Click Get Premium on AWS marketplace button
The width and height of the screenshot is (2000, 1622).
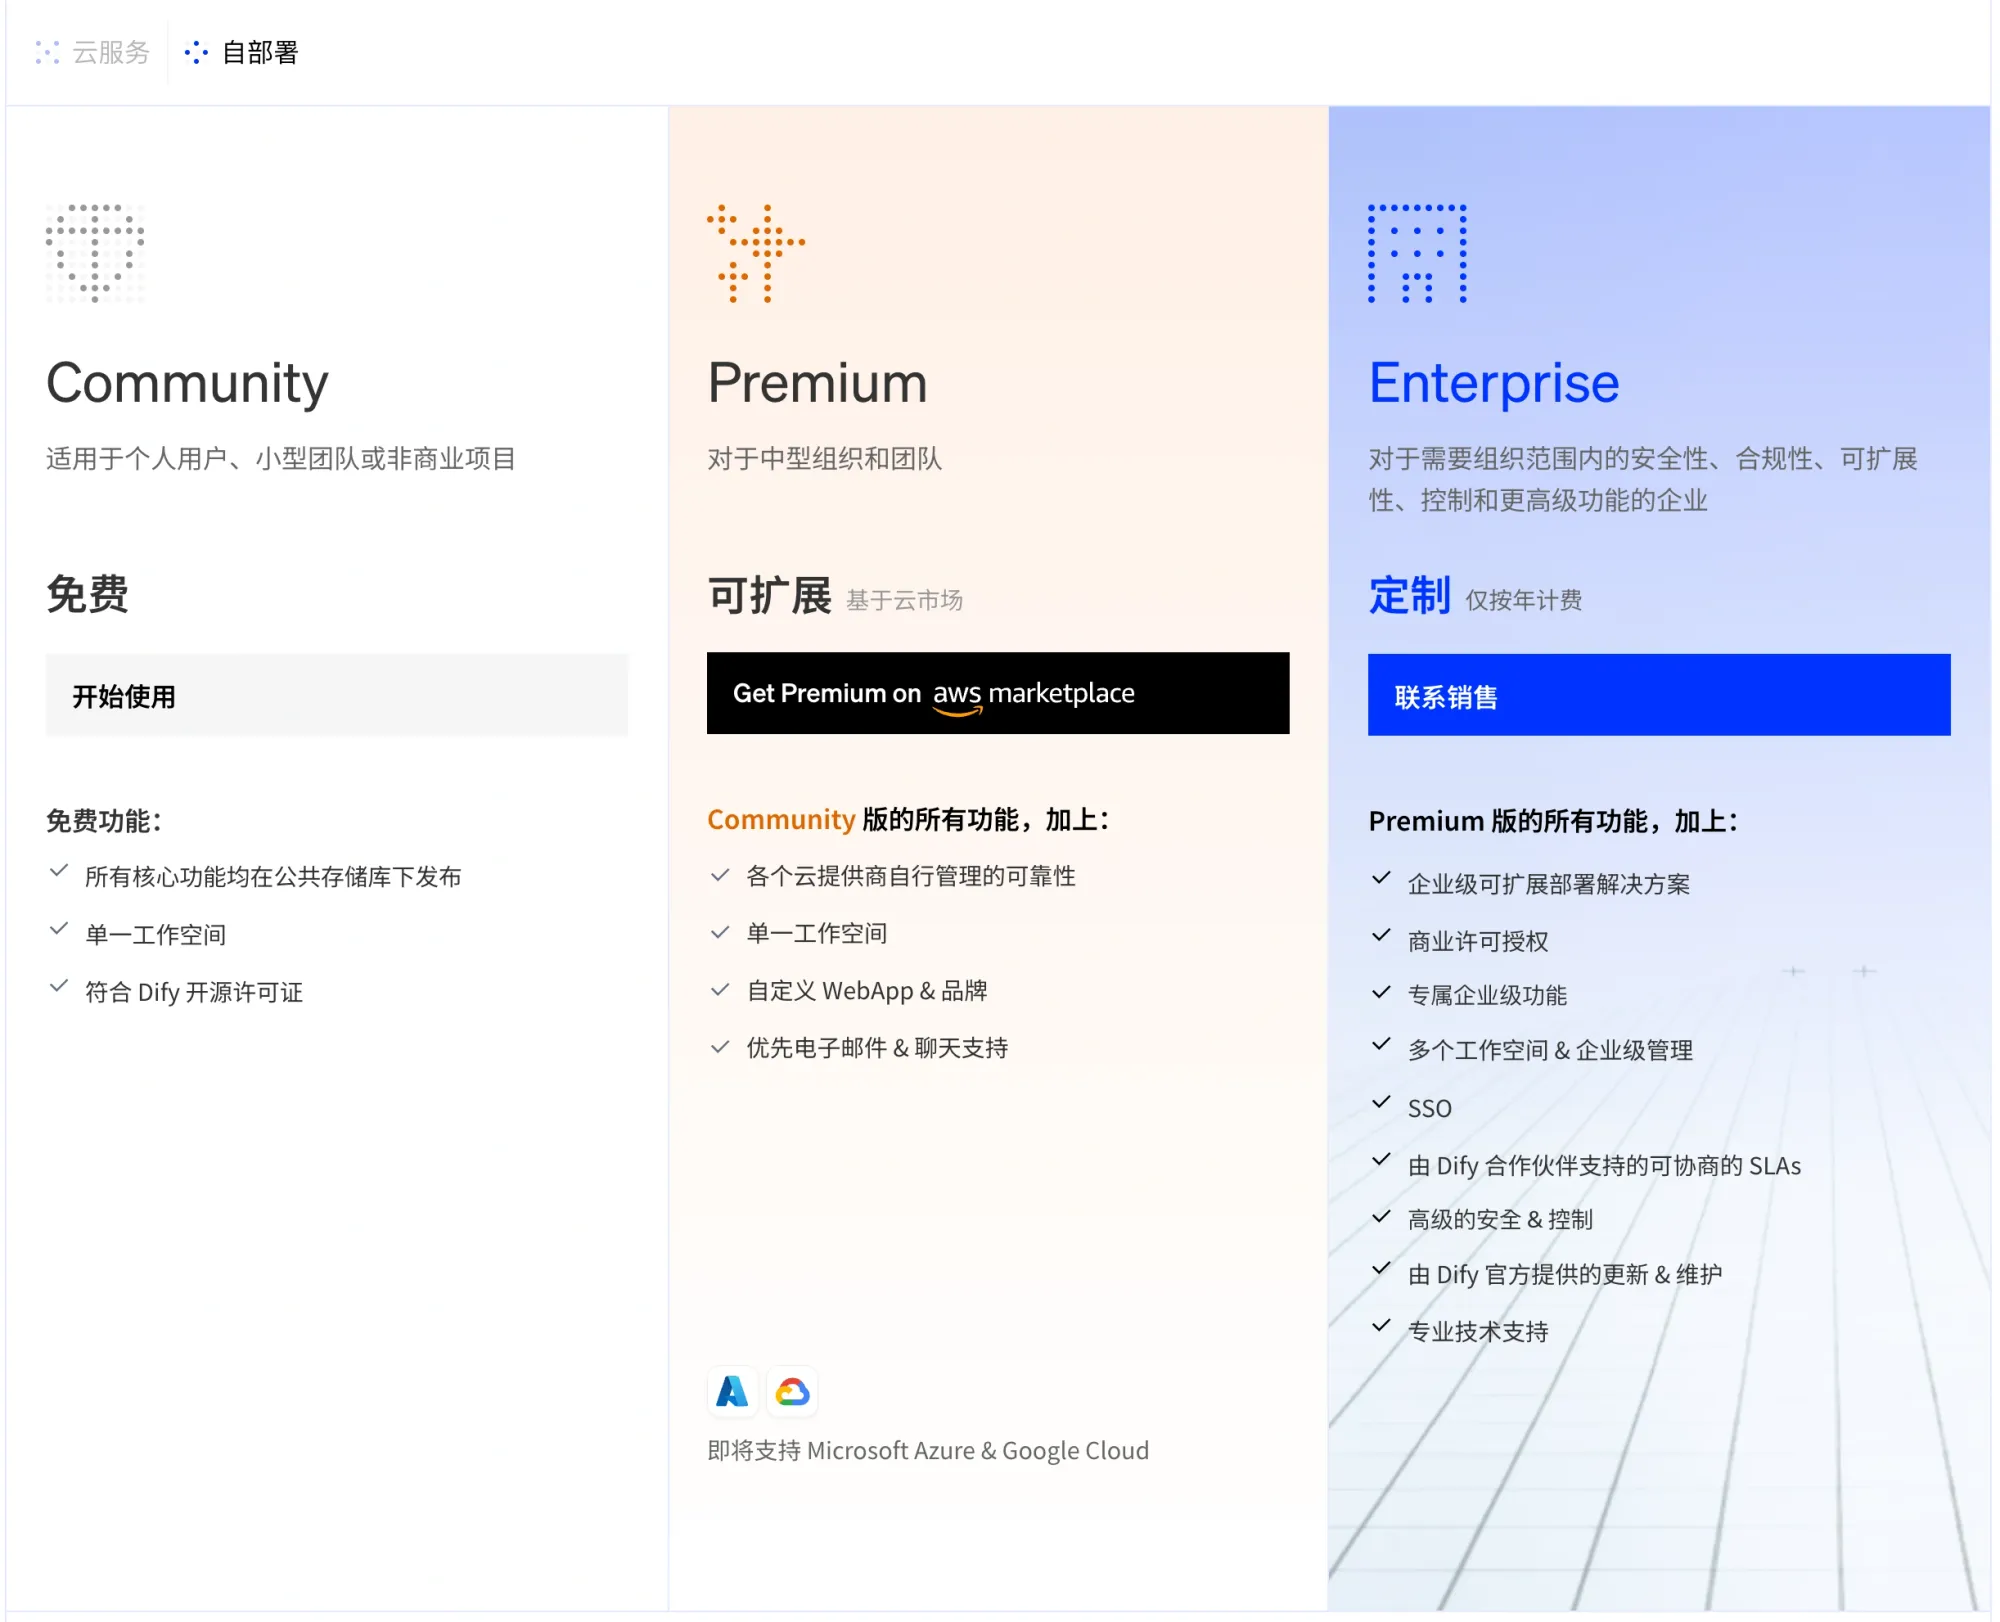998,693
